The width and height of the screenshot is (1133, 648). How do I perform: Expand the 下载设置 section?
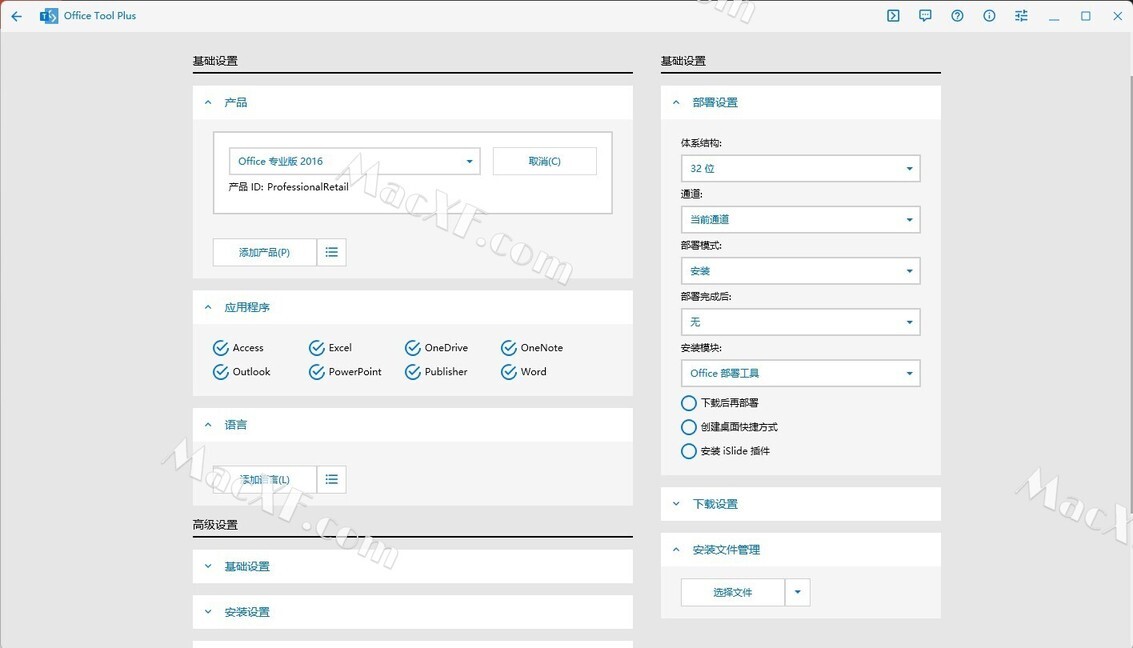801,504
